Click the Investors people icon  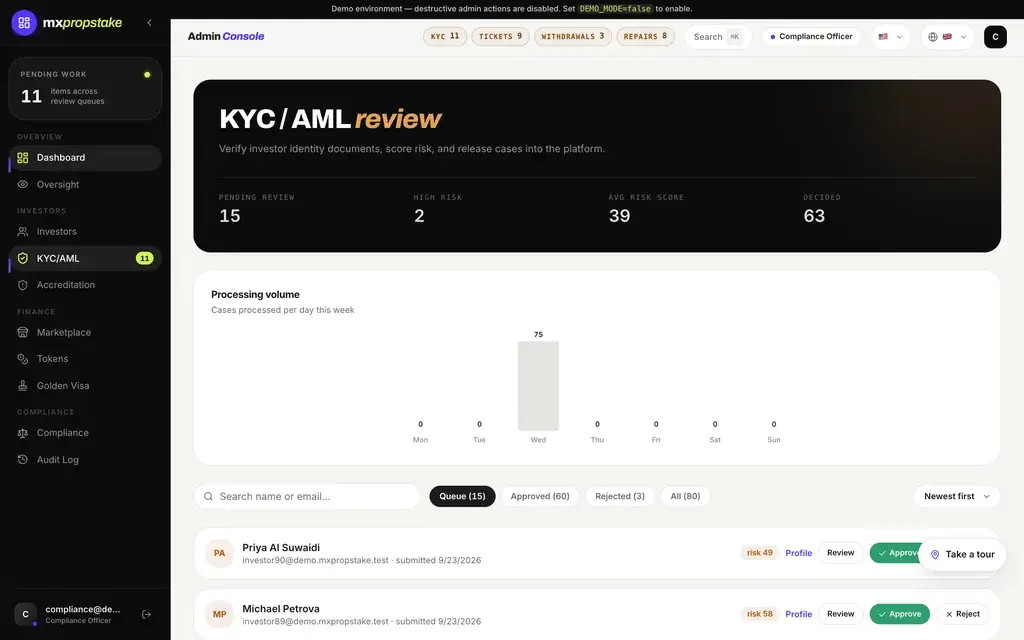coord(23,231)
